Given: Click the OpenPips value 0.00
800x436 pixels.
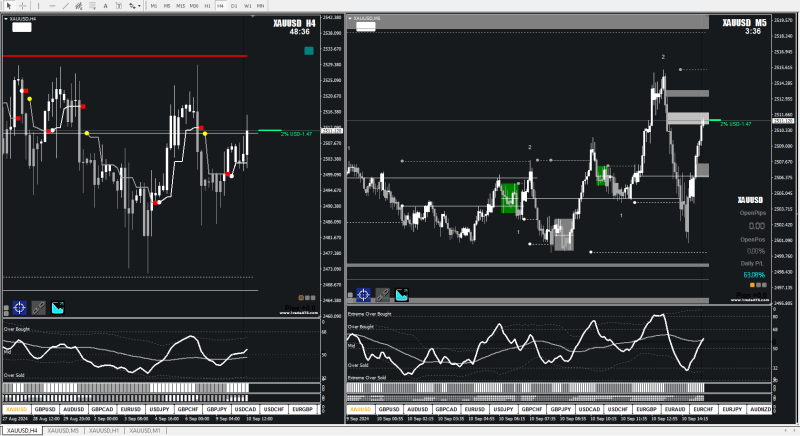Looking at the screenshot, I should 757,226.
